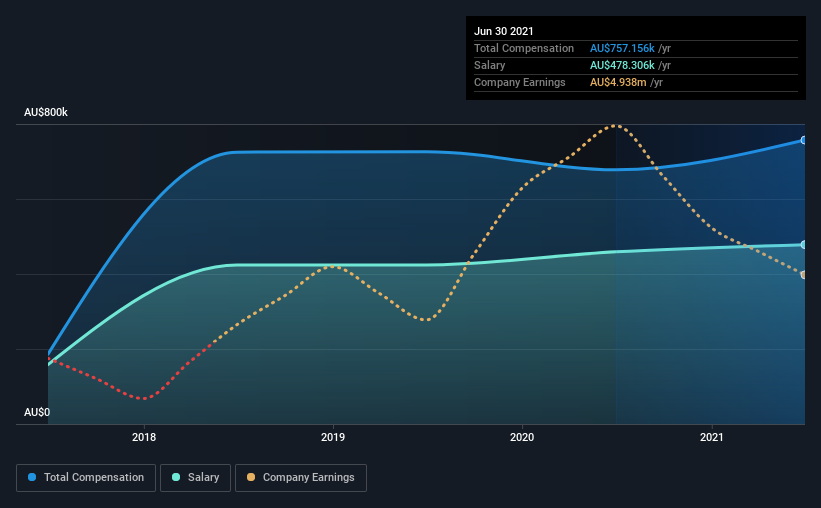Screen dimensions: 821x508
Task: Click the 2019 x-axis label
Action: [333, 437]
